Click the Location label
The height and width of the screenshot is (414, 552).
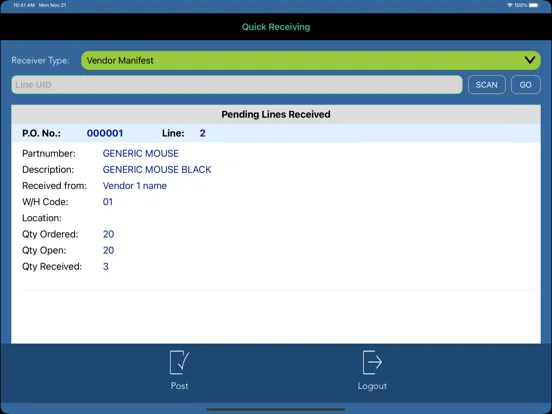pyautogui.click(x=42, y=218)
